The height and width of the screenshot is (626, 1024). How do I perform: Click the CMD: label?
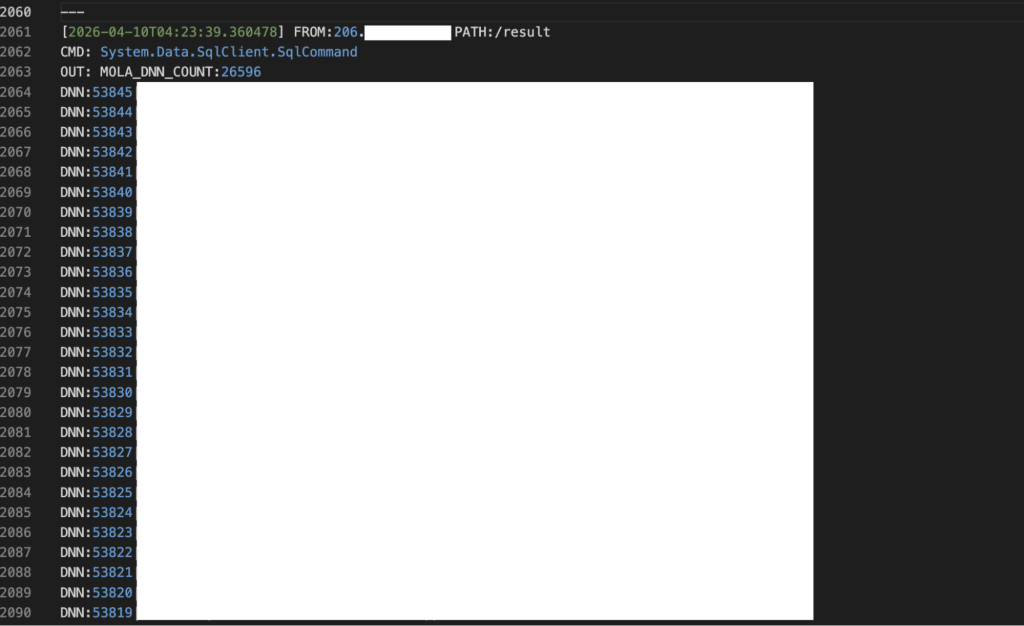76,52
